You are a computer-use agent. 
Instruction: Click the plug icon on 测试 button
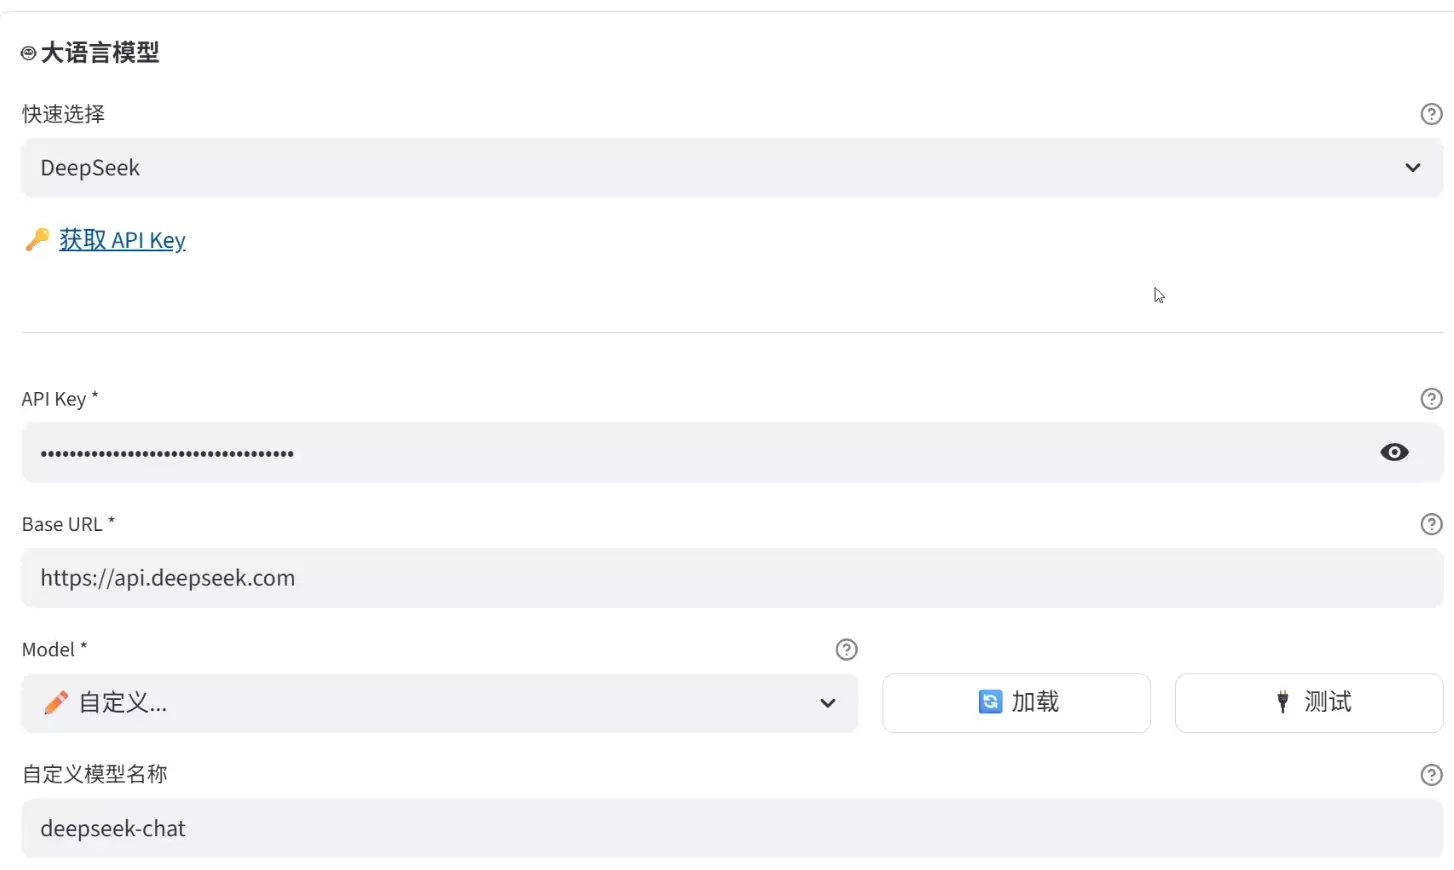(1283, 702)
